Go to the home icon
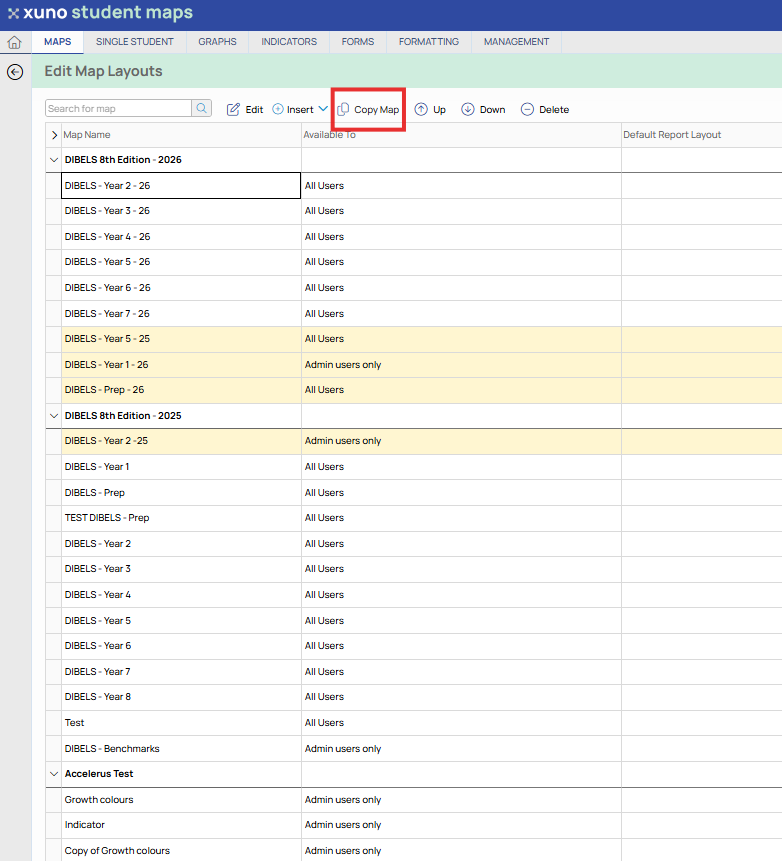The image size is (782, 861). (14, 42)
